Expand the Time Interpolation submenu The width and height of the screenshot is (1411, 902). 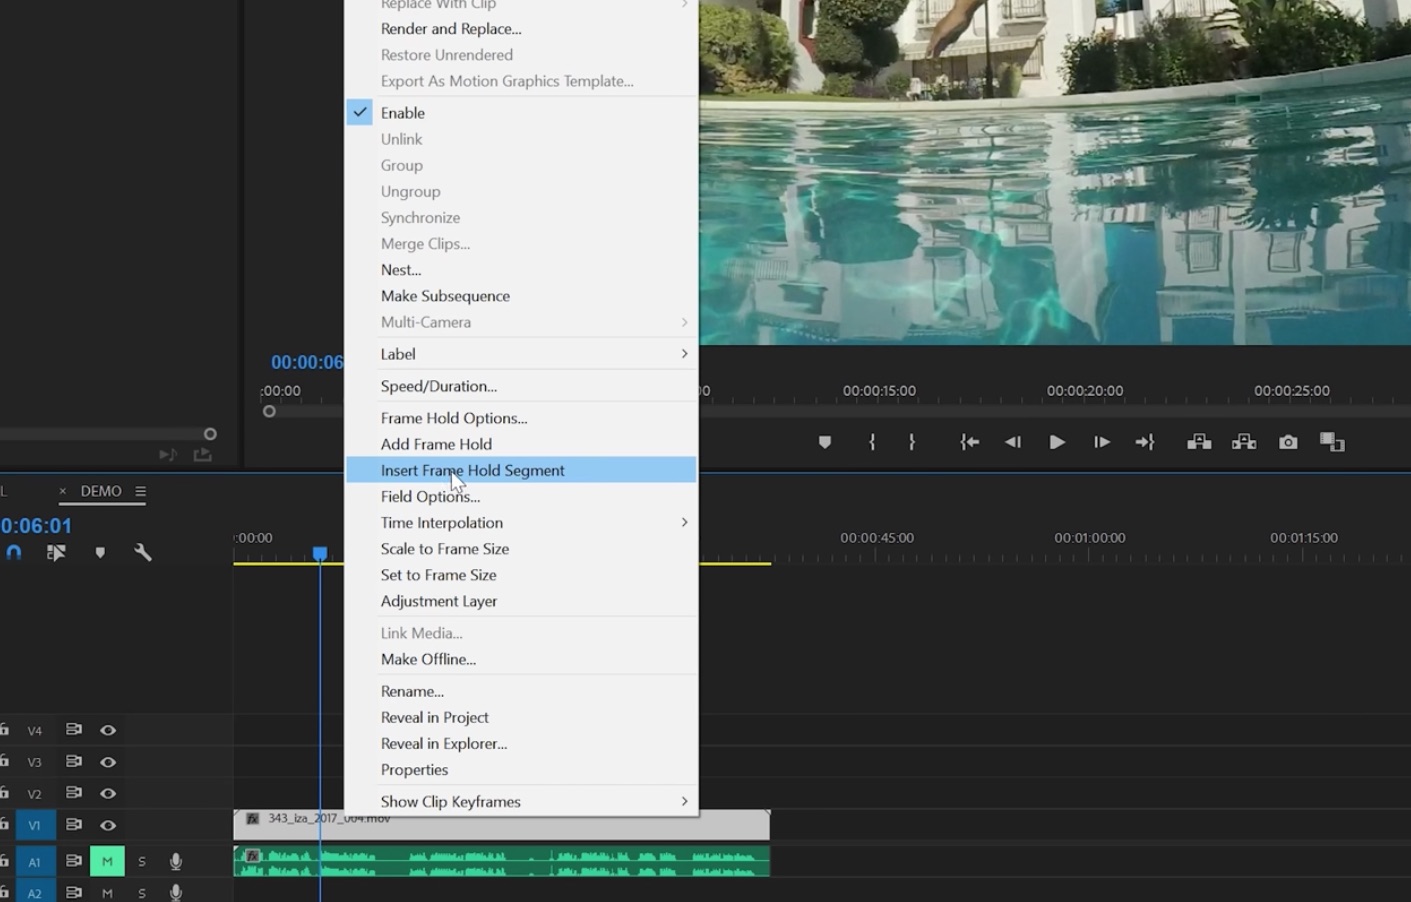click(x=521, y=522)
